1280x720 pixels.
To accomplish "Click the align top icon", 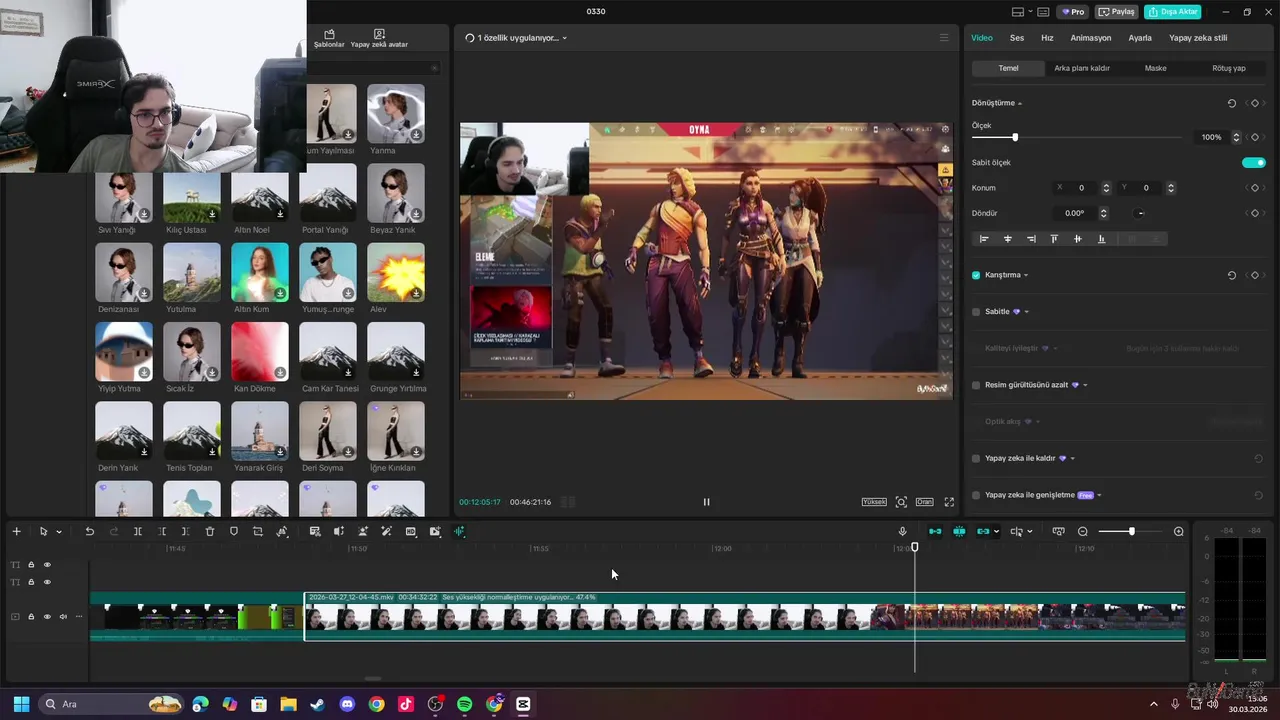I will [1054, 239].
